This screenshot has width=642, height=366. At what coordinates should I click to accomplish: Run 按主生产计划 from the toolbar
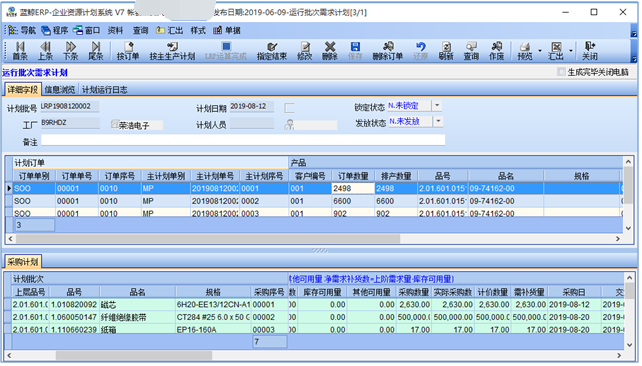tap(172, 51)
